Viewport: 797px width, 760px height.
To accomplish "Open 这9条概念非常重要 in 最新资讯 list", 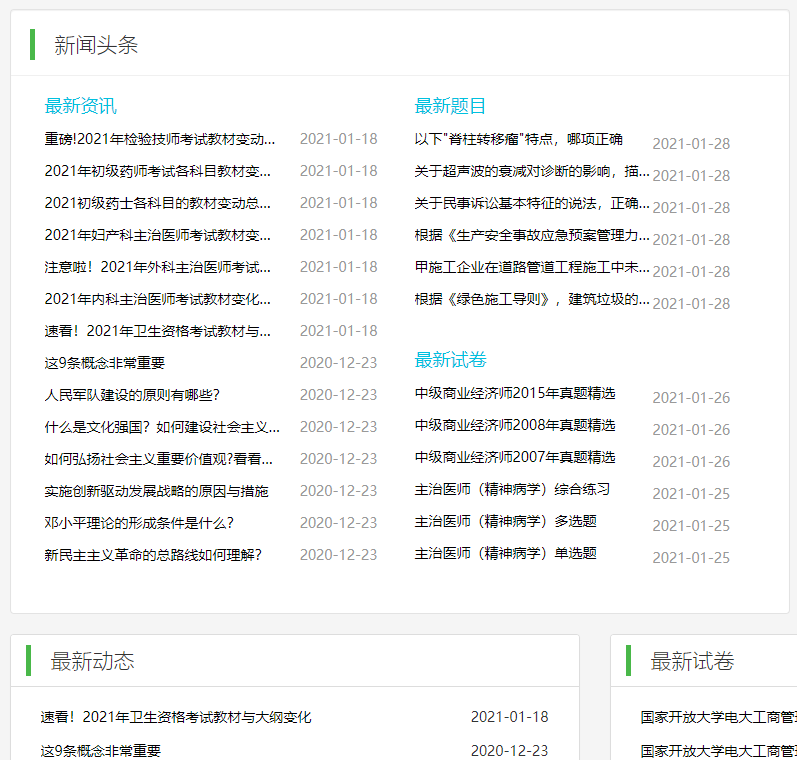I will 105,363.
